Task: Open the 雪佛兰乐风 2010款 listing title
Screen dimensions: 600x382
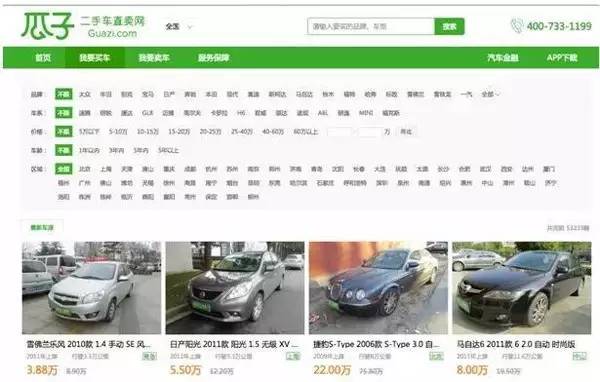Action: pyautogui.click(x=88, y=344)
